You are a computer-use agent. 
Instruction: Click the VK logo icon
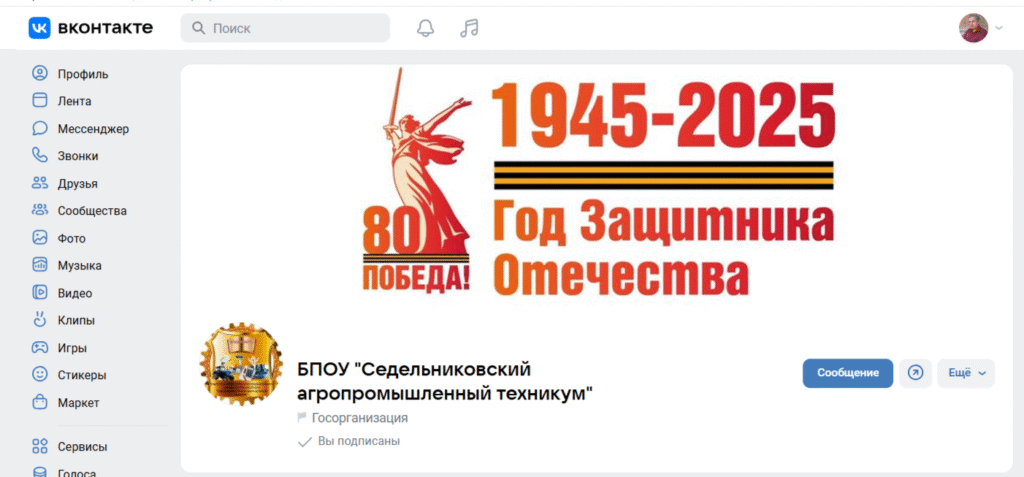[39, 28]
